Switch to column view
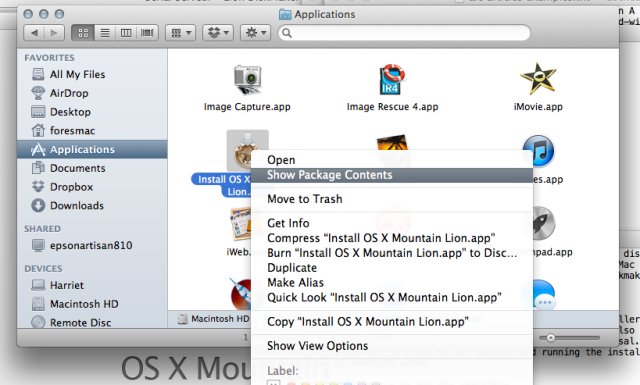The width and height of the screenshot is (640, 385). (126, 33)
